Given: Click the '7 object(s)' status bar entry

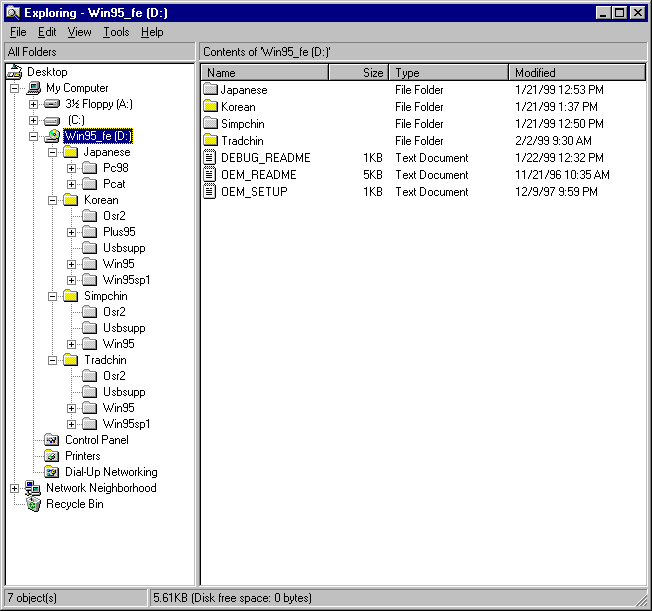Looking at the screenshot, I should pos(75,598).
